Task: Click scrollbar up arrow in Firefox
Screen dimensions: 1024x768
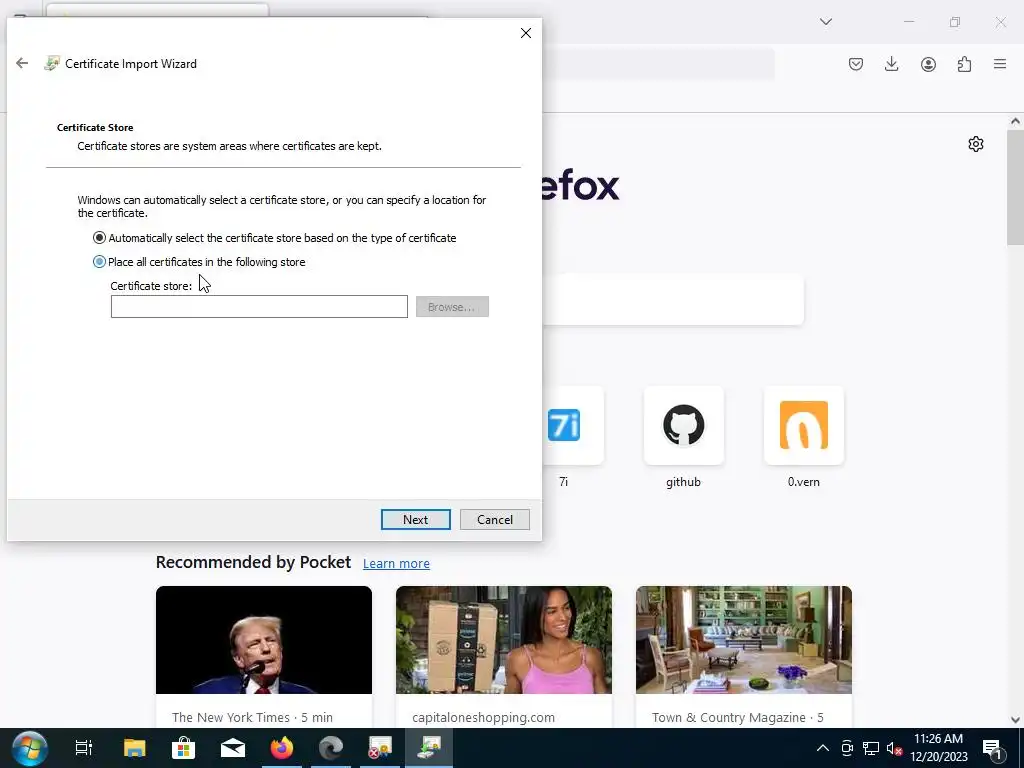Action: point(1015,121)
